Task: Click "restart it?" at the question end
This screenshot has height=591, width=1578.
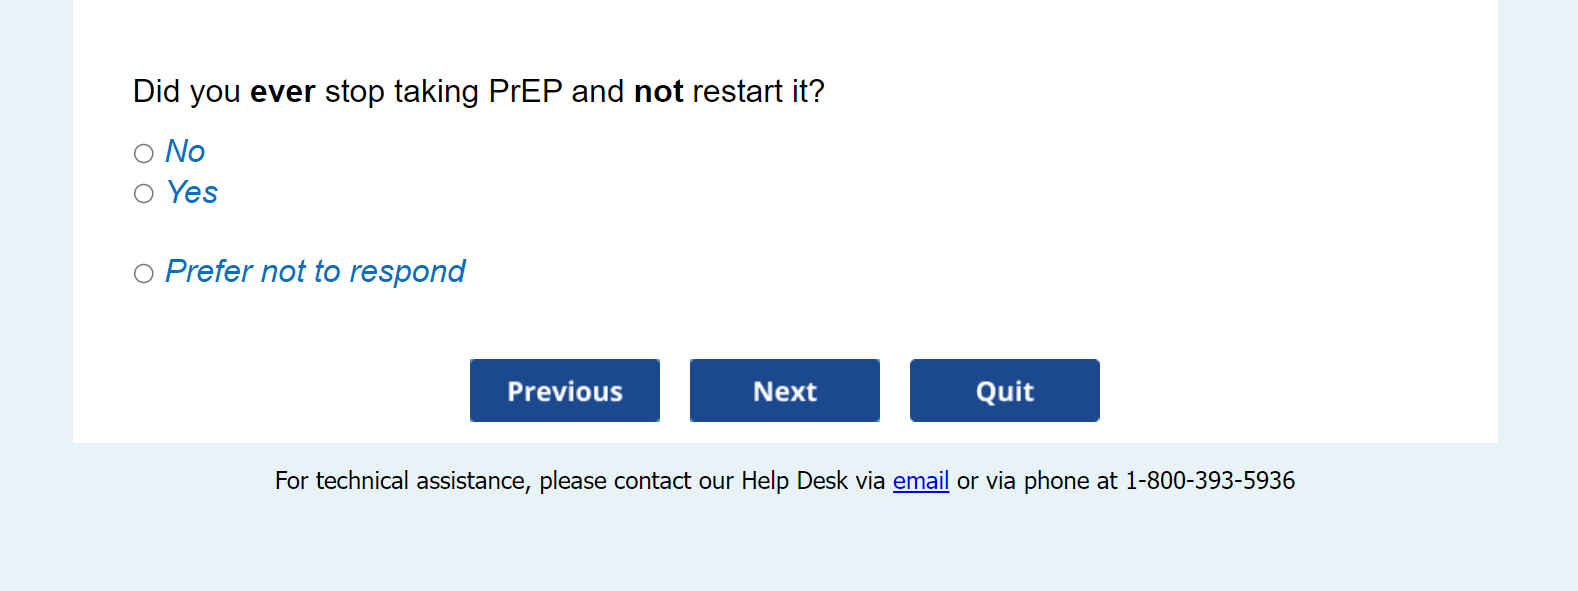Action: tap(758, 92)
